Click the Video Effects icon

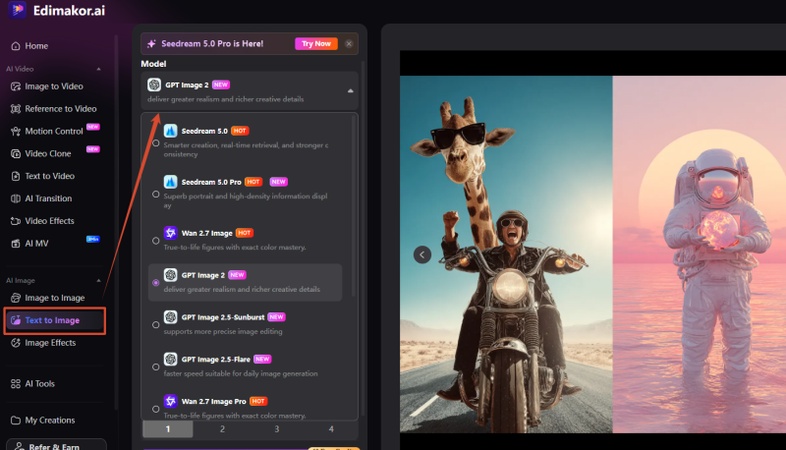16,221
